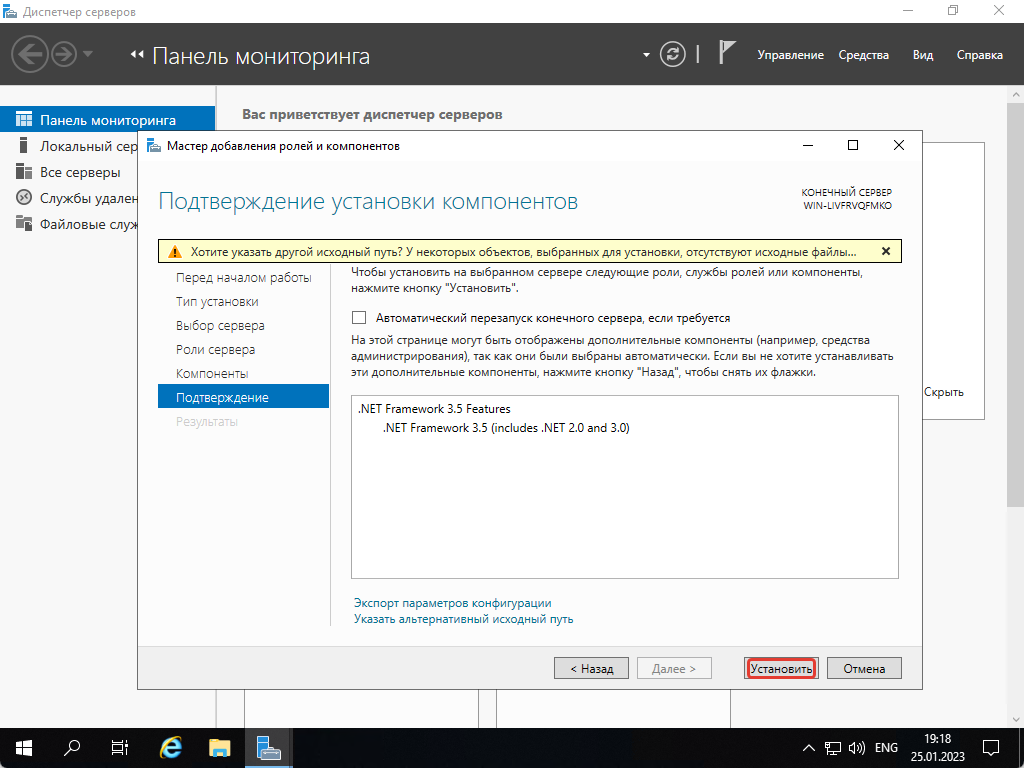Viewport: 1024px width, 768px height.
Task: Open the notifications flag icon
Action: [x=729, y=54]
